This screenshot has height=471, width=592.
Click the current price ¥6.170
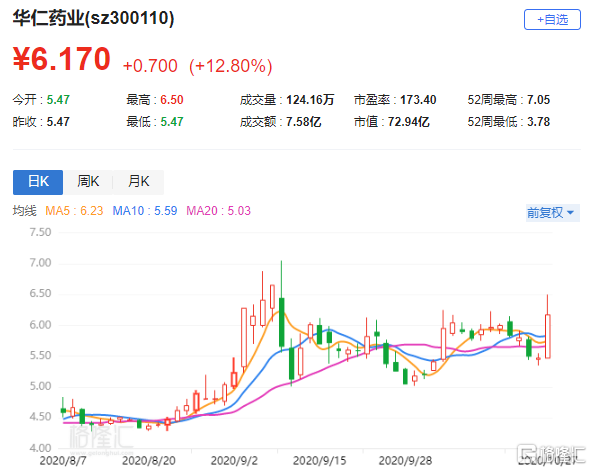(x=62, y=59)
